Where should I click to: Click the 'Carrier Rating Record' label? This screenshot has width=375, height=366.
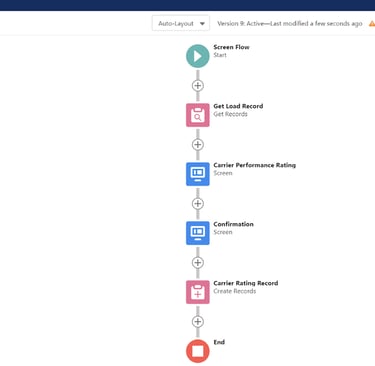[246, 283]
